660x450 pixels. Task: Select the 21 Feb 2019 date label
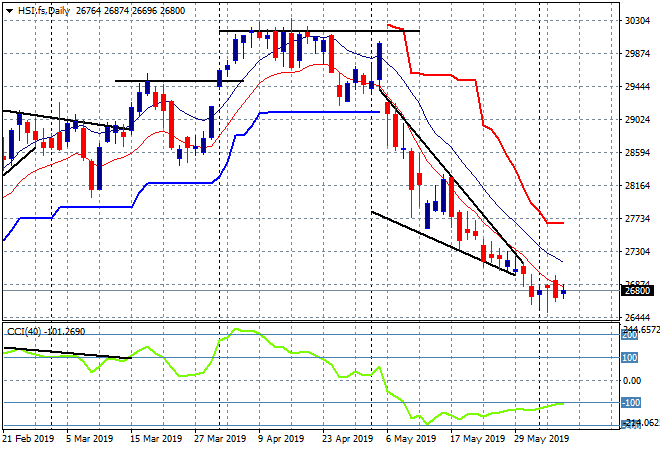click(28, 439)
